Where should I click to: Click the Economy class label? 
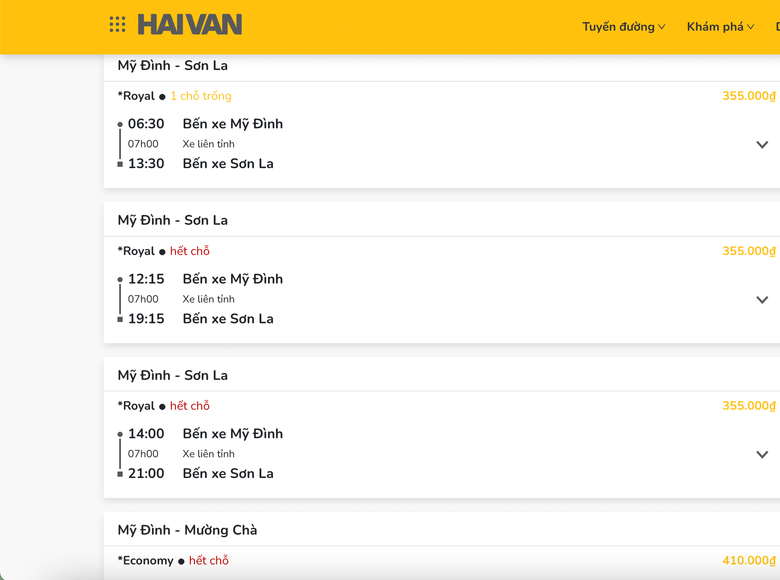146,561
